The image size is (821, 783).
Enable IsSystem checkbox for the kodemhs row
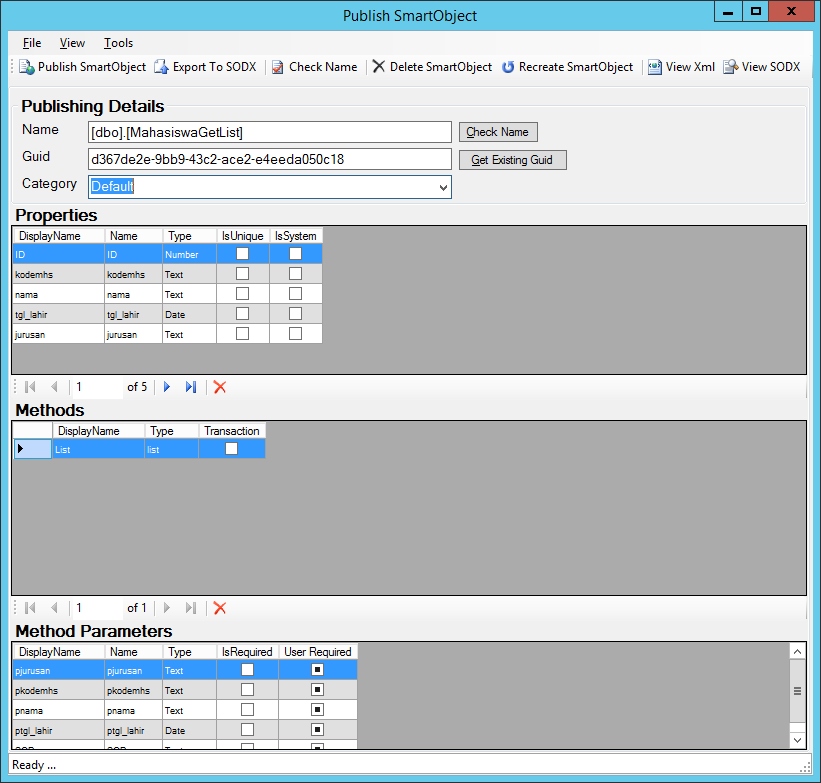tap(295, 274)
